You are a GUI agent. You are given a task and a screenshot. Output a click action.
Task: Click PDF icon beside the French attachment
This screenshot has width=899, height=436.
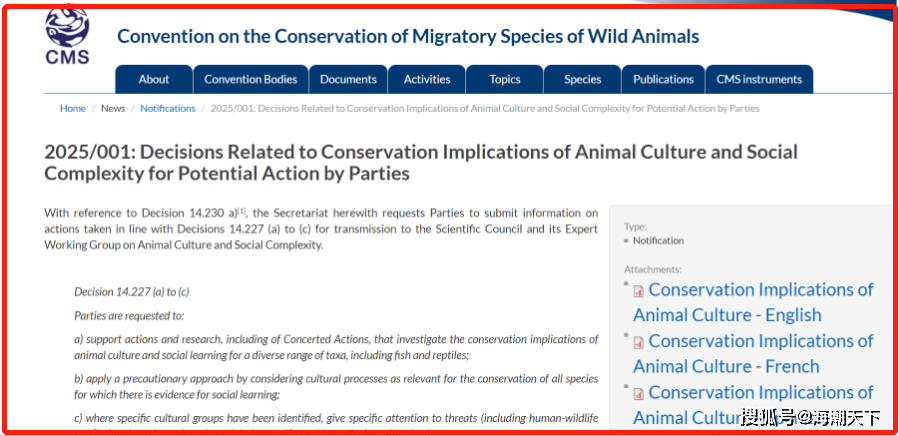point(638,343)
